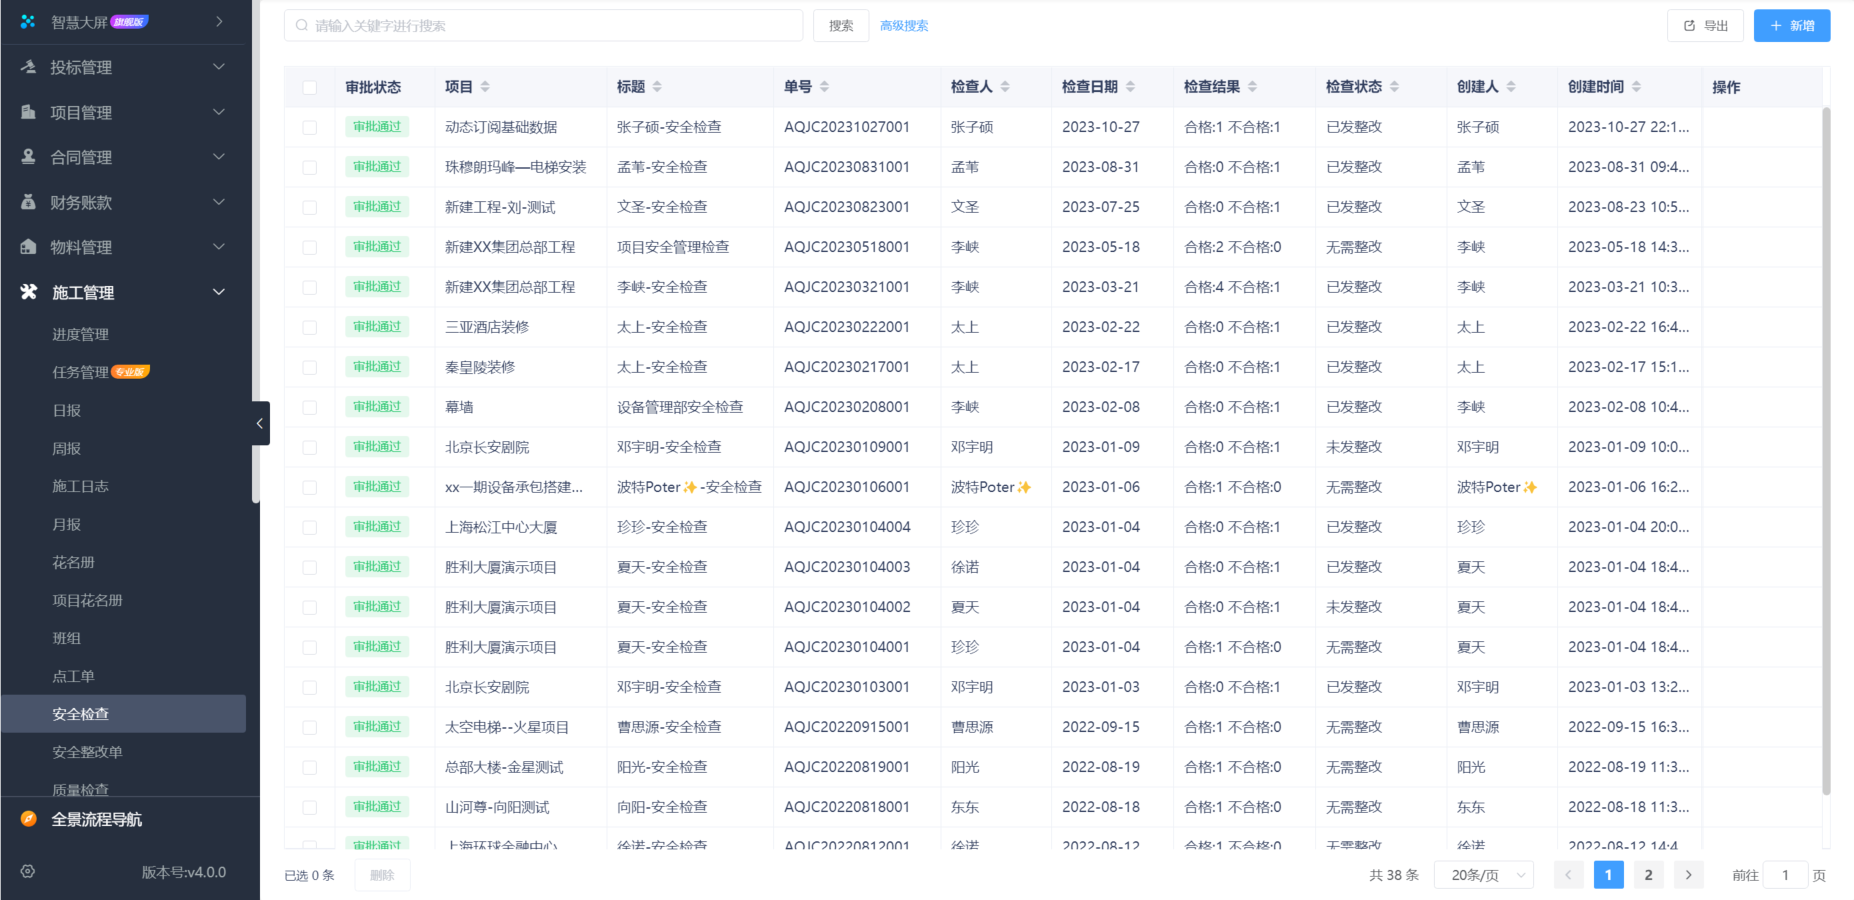Open the 20条/页 page size dropdown
The height and width of the screenshot is (900, 1854).
pyautogui.click(x=1482, y=874)
